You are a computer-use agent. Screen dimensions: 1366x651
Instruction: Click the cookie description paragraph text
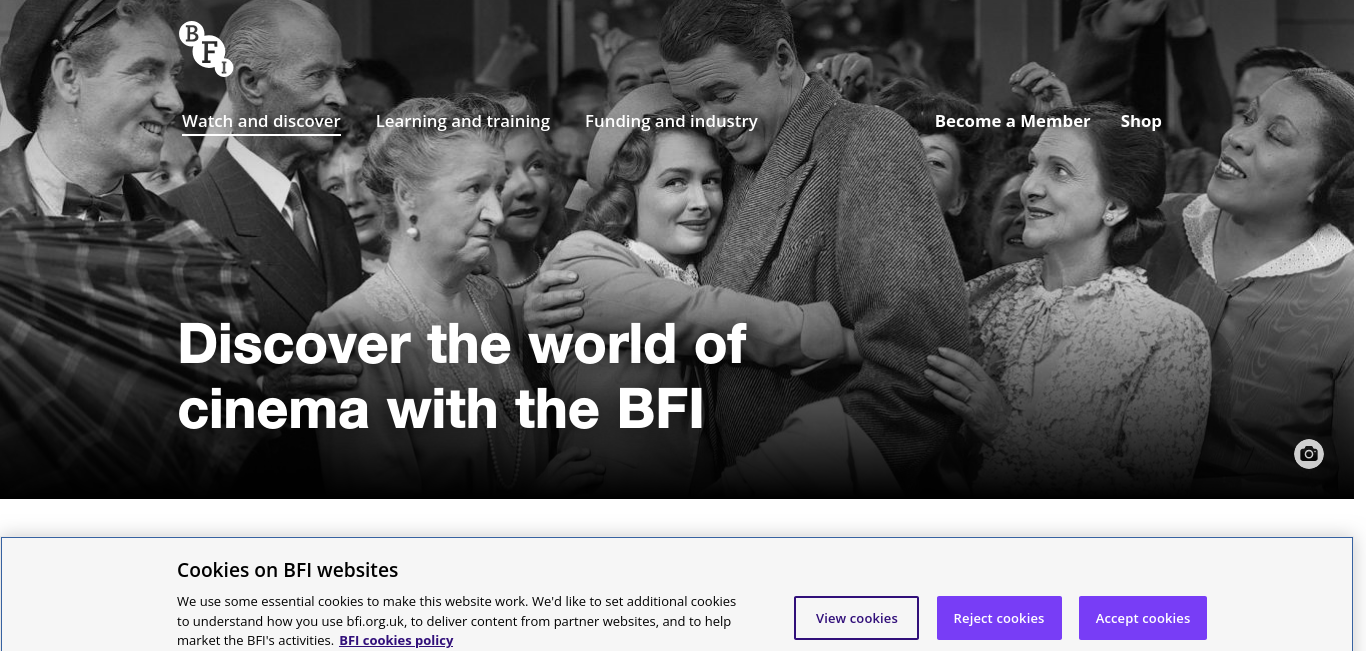tap(457, 620)
